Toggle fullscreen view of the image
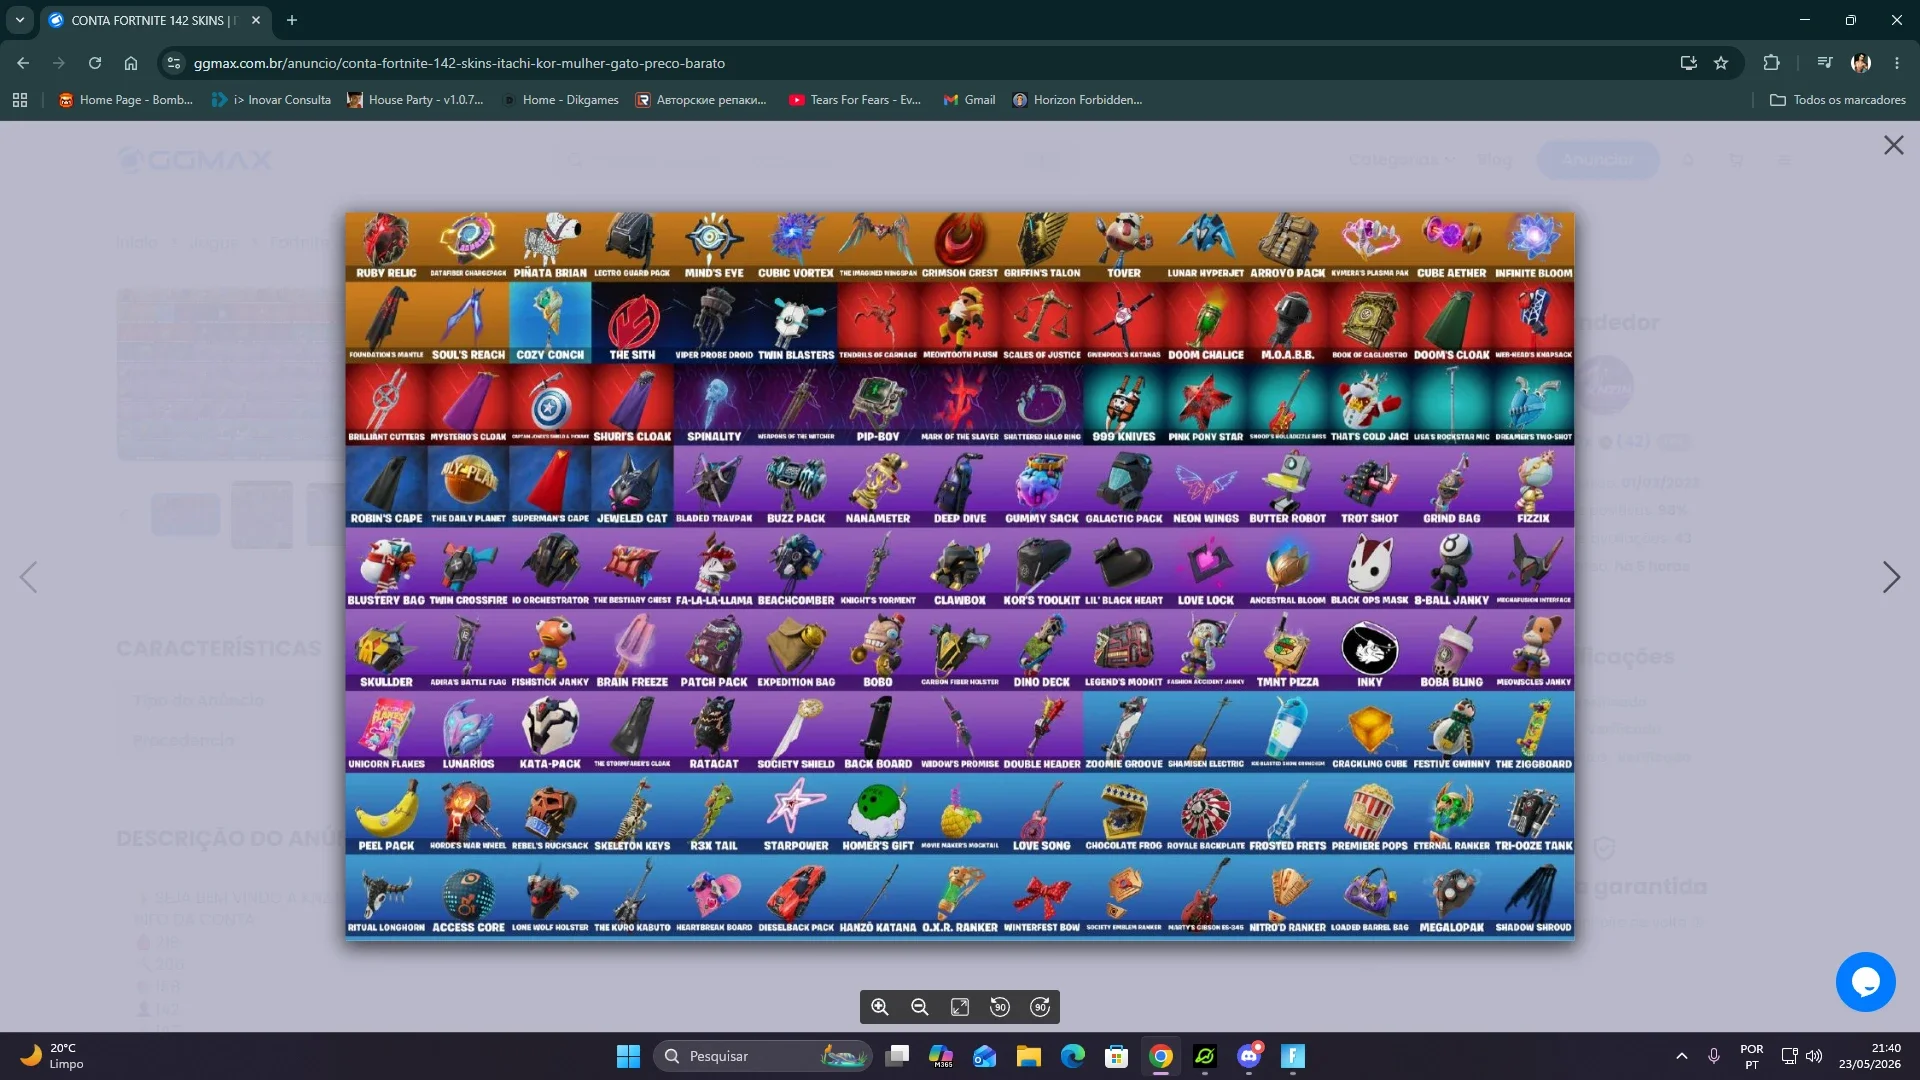Screen dimensions: 1920x1080 (x=960, y=1007)
